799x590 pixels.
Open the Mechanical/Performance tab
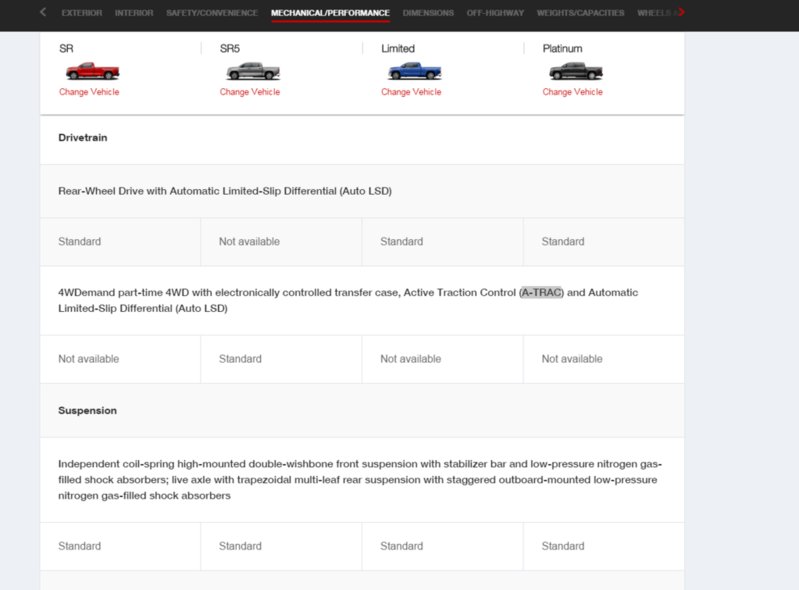[330, 13]
